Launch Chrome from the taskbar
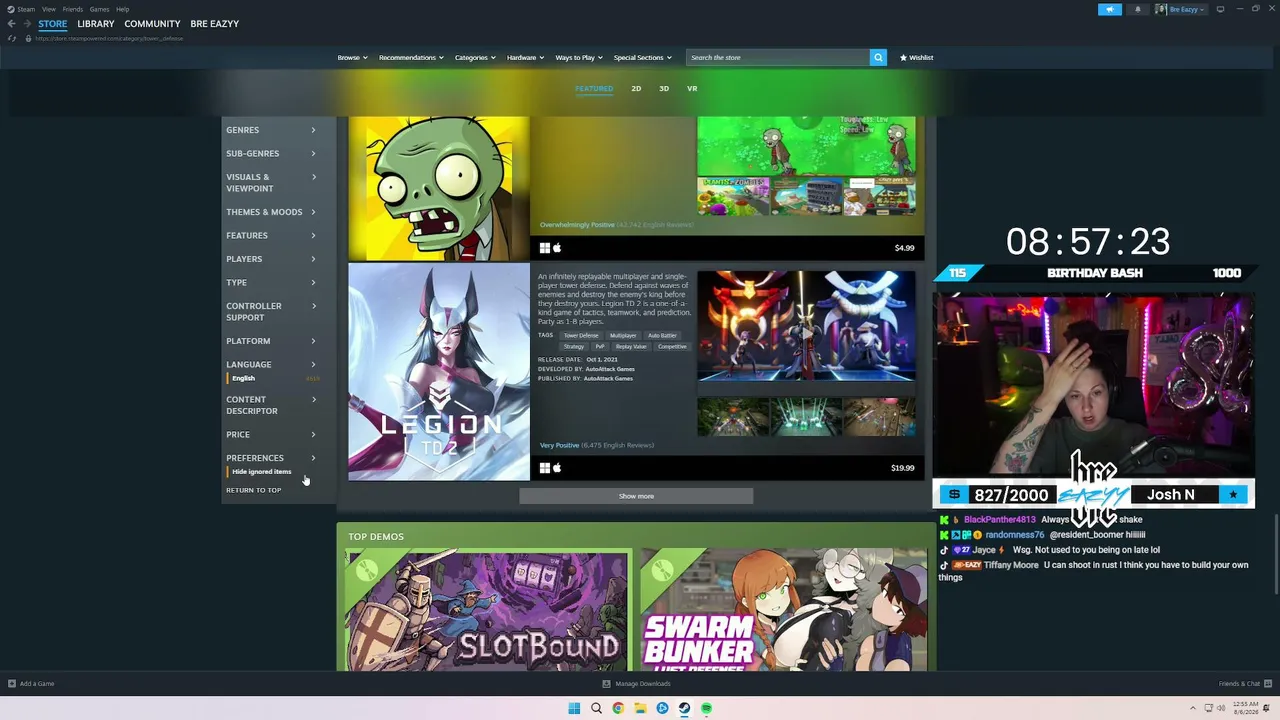The image size is (1280, 720). click(x=618, y=708)
